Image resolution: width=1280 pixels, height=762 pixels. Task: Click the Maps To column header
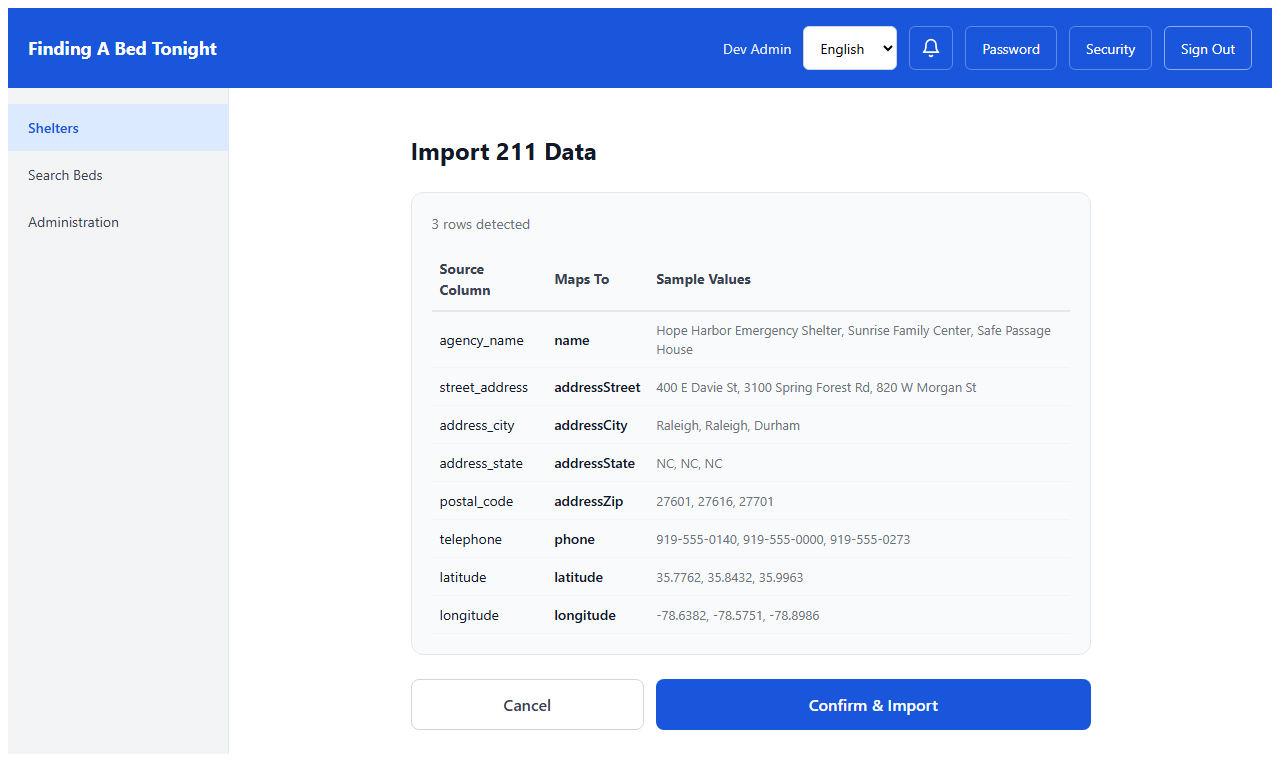tap(581, 279)
